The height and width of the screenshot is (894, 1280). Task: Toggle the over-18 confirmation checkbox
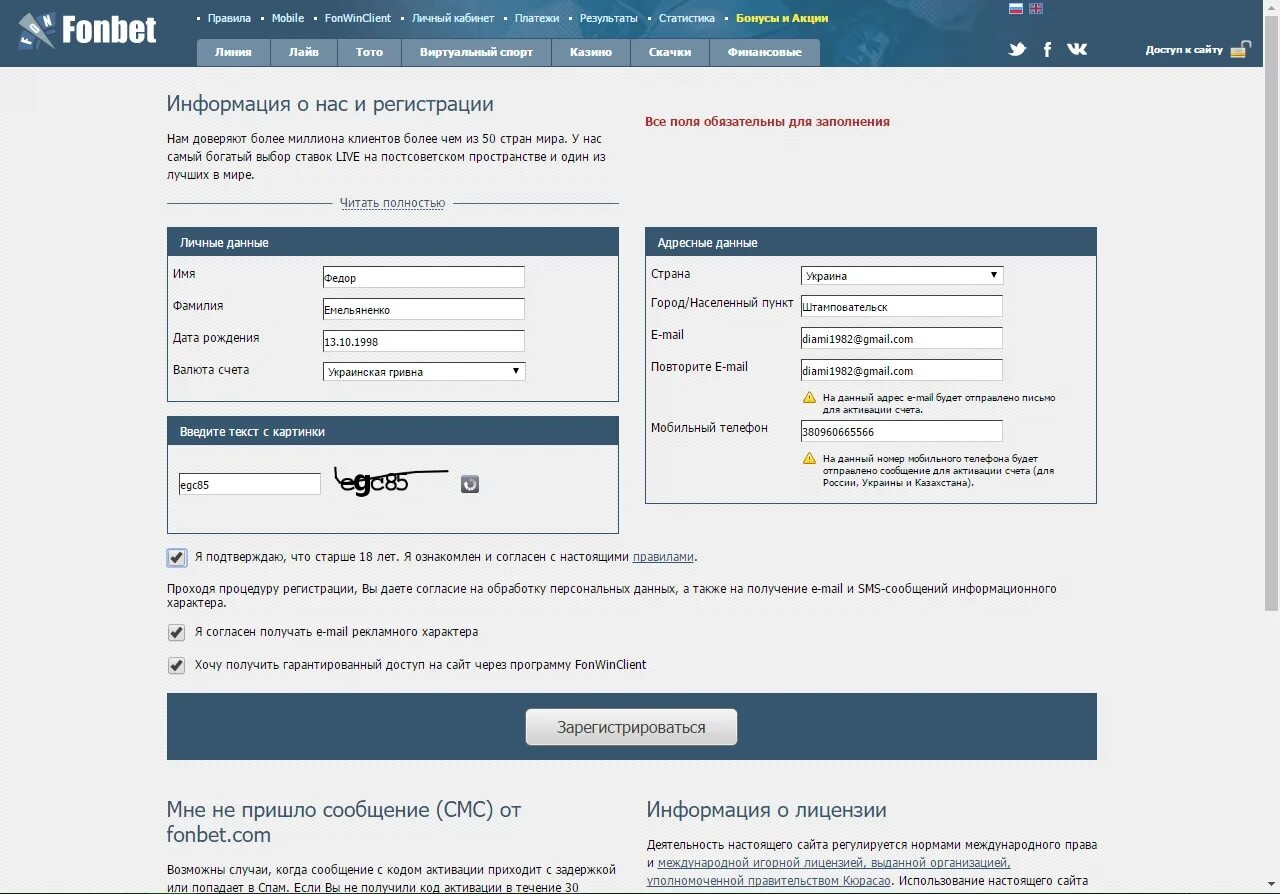pos(177,557)
